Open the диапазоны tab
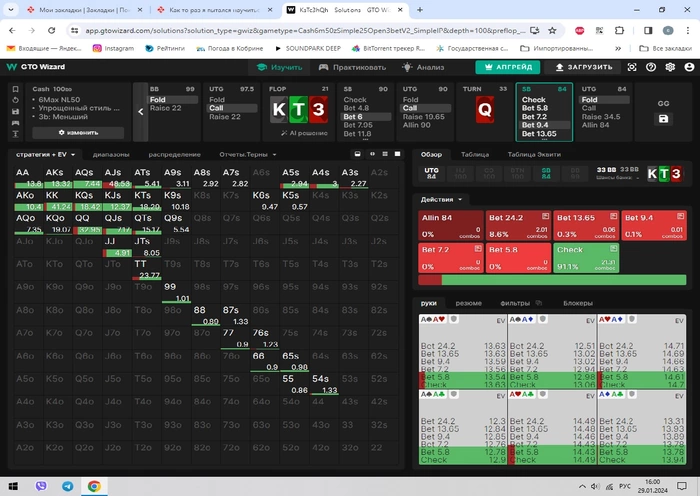 click(111, 154)
